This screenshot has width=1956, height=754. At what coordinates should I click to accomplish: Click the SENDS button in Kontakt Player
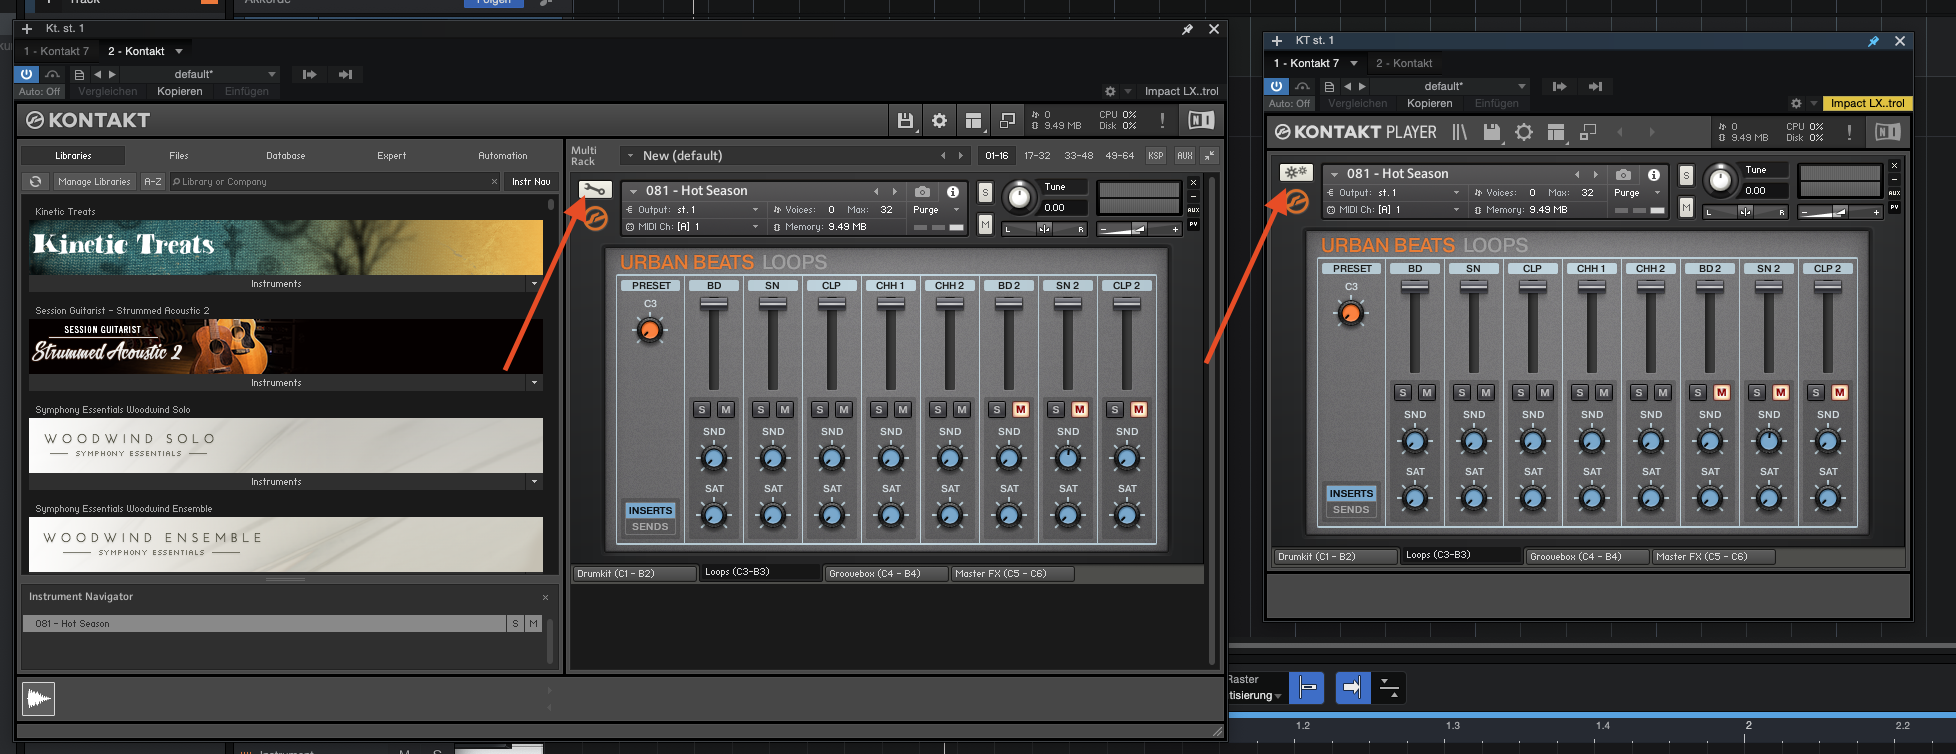point(1351,510)
